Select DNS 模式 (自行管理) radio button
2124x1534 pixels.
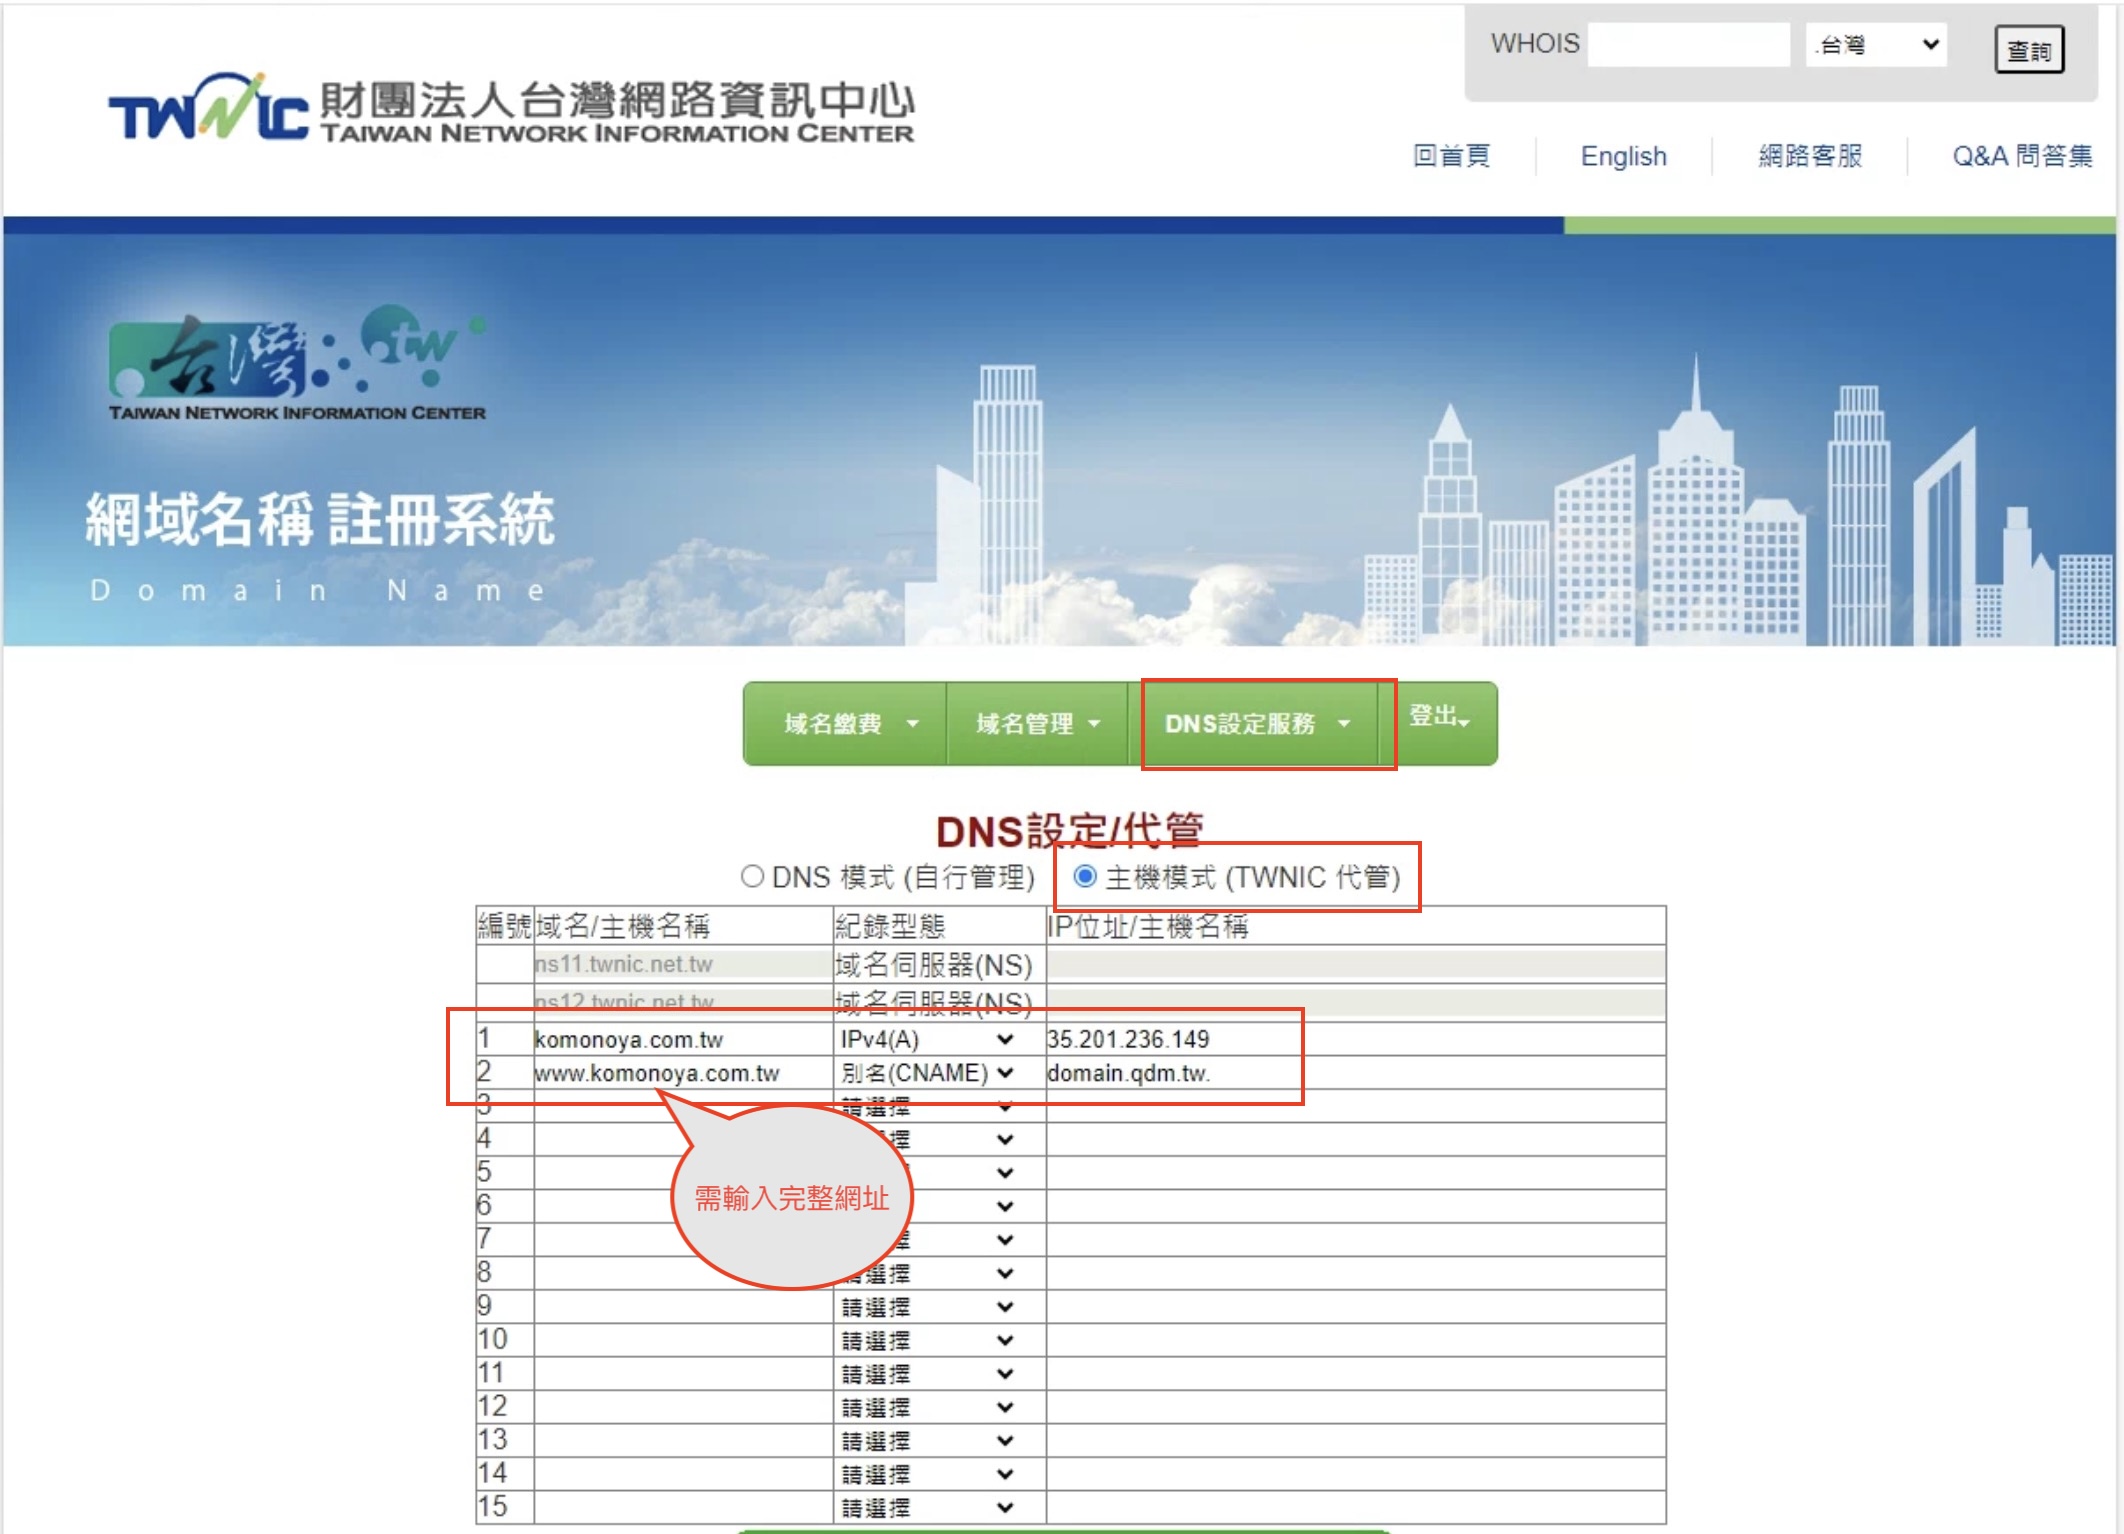coord(752,877)
